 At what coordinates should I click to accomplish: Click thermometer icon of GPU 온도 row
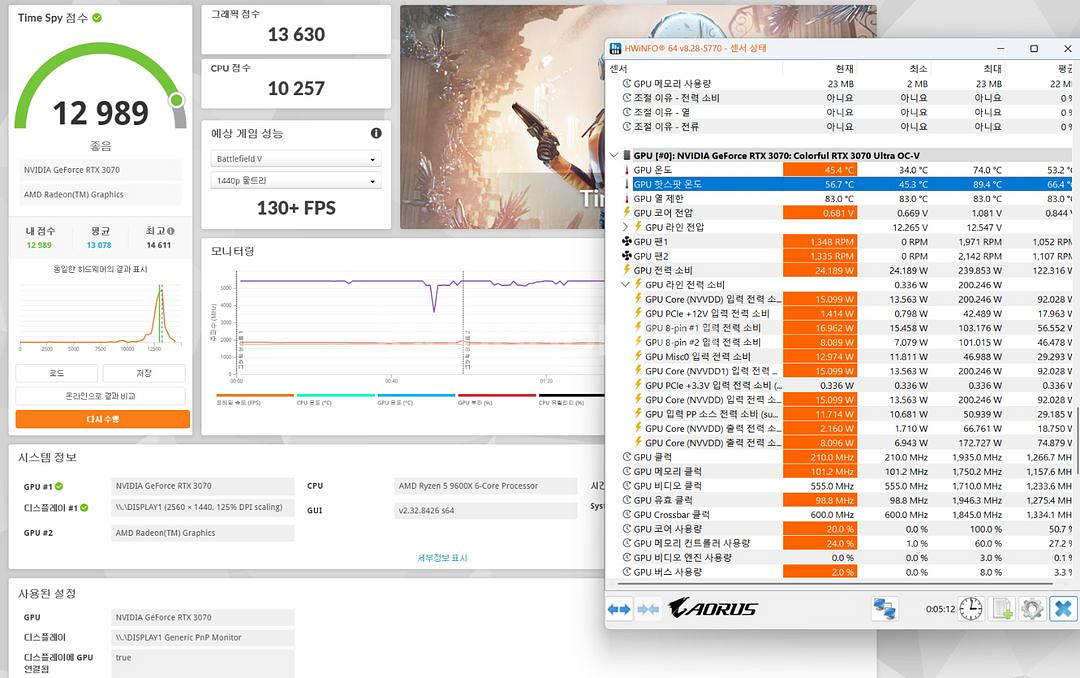click(627, 170)
